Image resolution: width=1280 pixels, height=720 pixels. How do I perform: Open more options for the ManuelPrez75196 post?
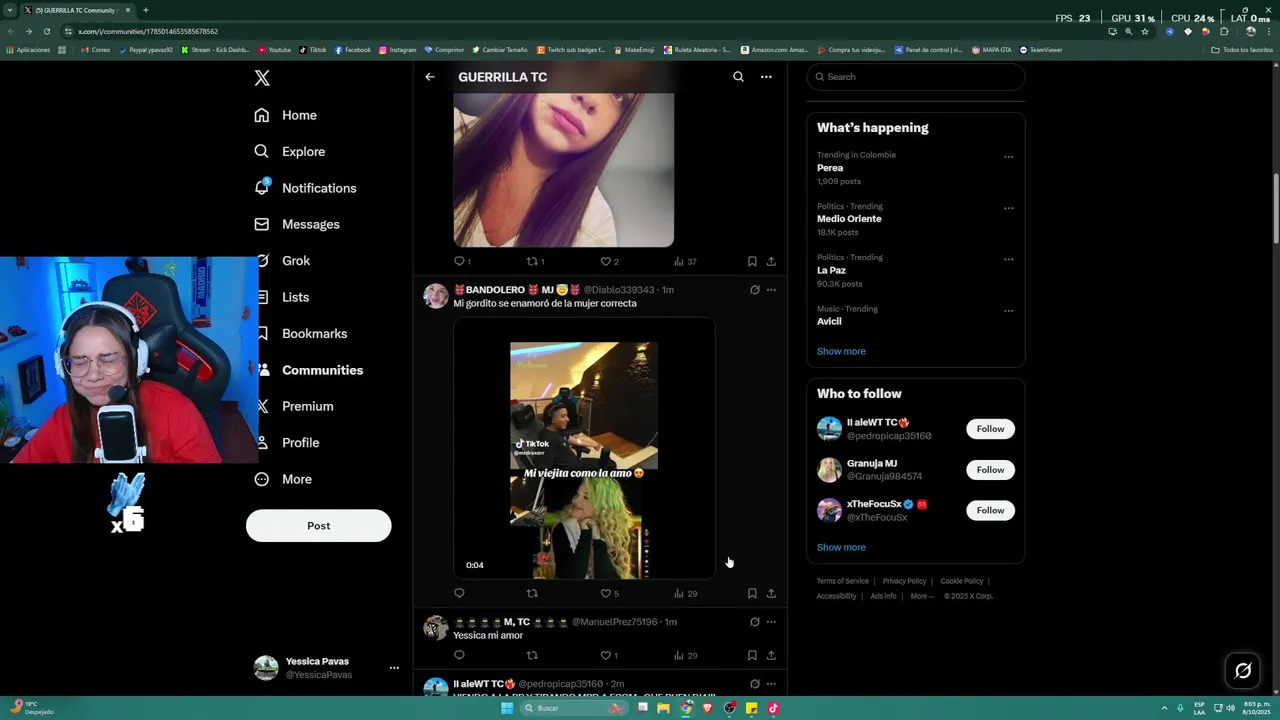coord(771,622)
